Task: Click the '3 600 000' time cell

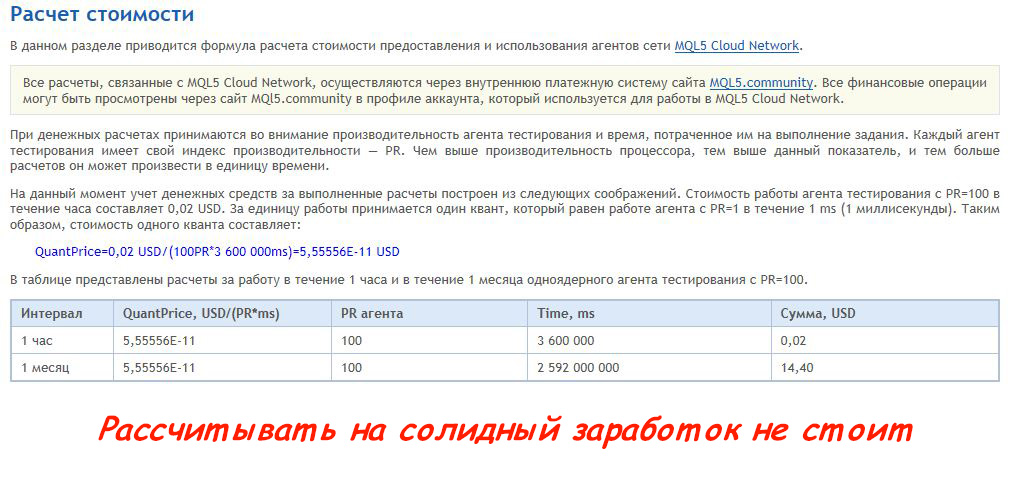Action: click(649, 341)
